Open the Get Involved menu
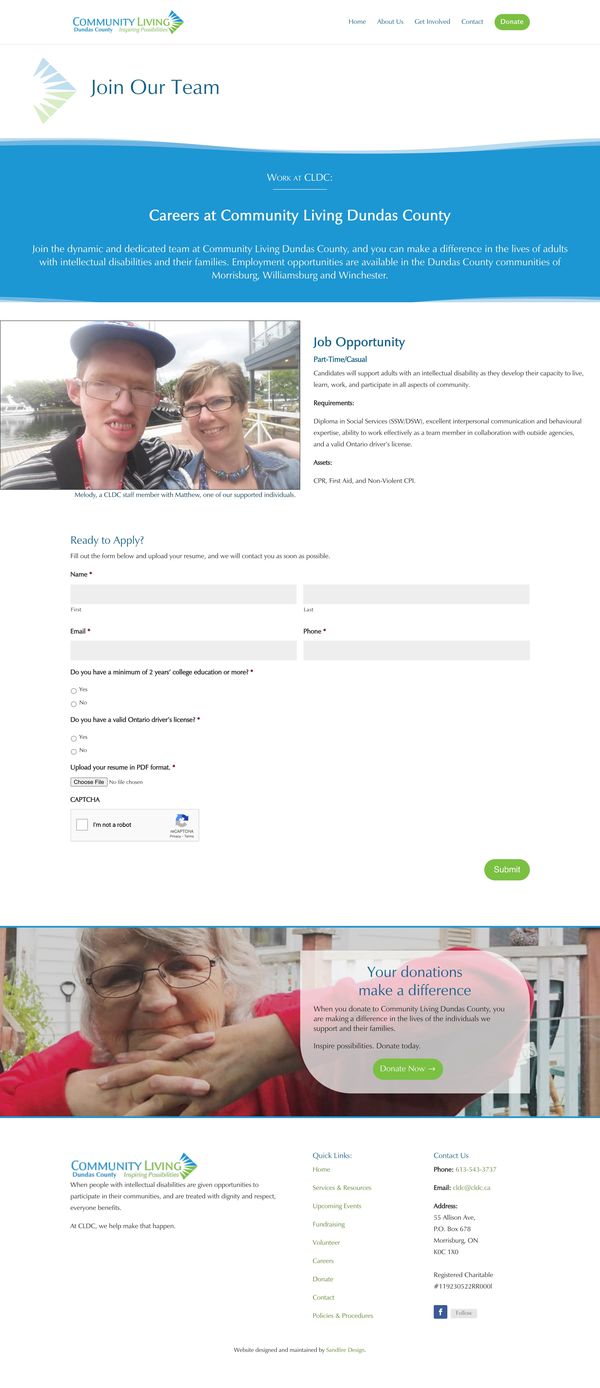Viewport: 600px width, 1388px height. [432, 22]
